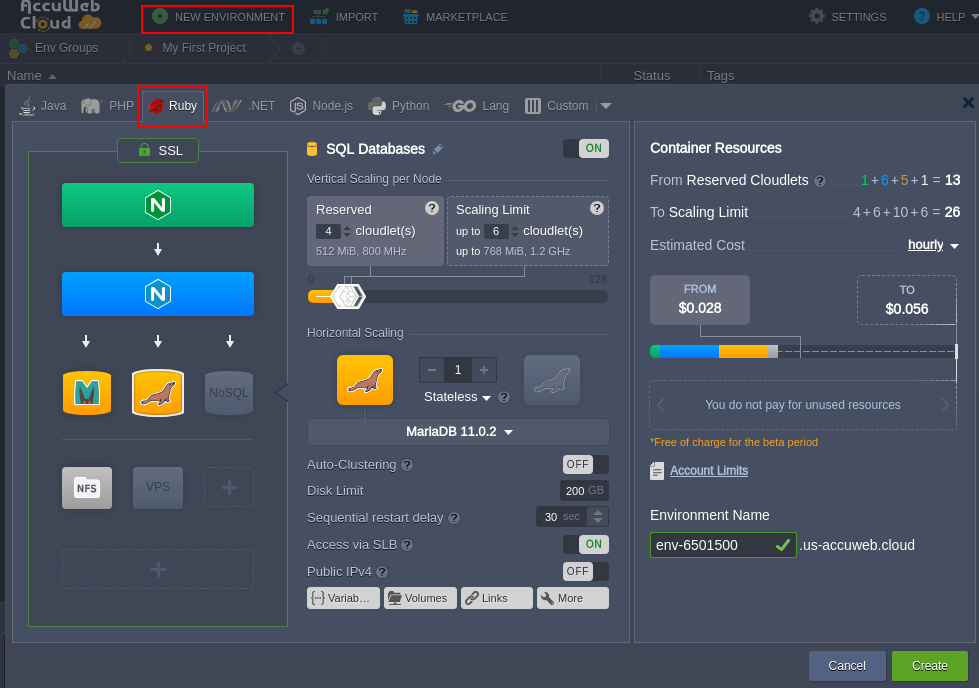Click the cloudlet scaling slider handle
Image resolution: width=979 pixels, height=688 pixels.
tap(347, 296)
